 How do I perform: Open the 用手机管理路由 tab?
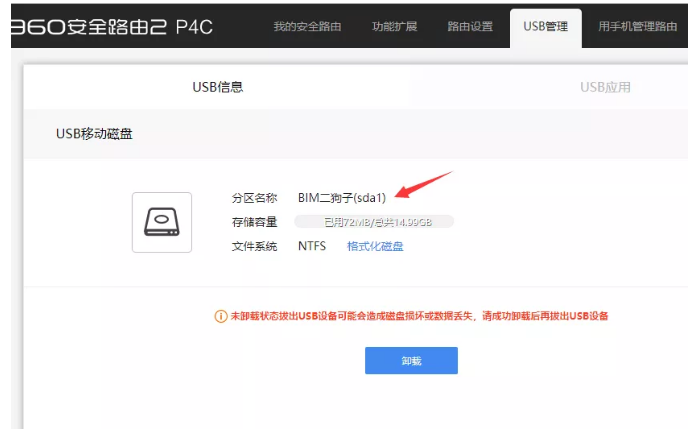pos(637,27)
